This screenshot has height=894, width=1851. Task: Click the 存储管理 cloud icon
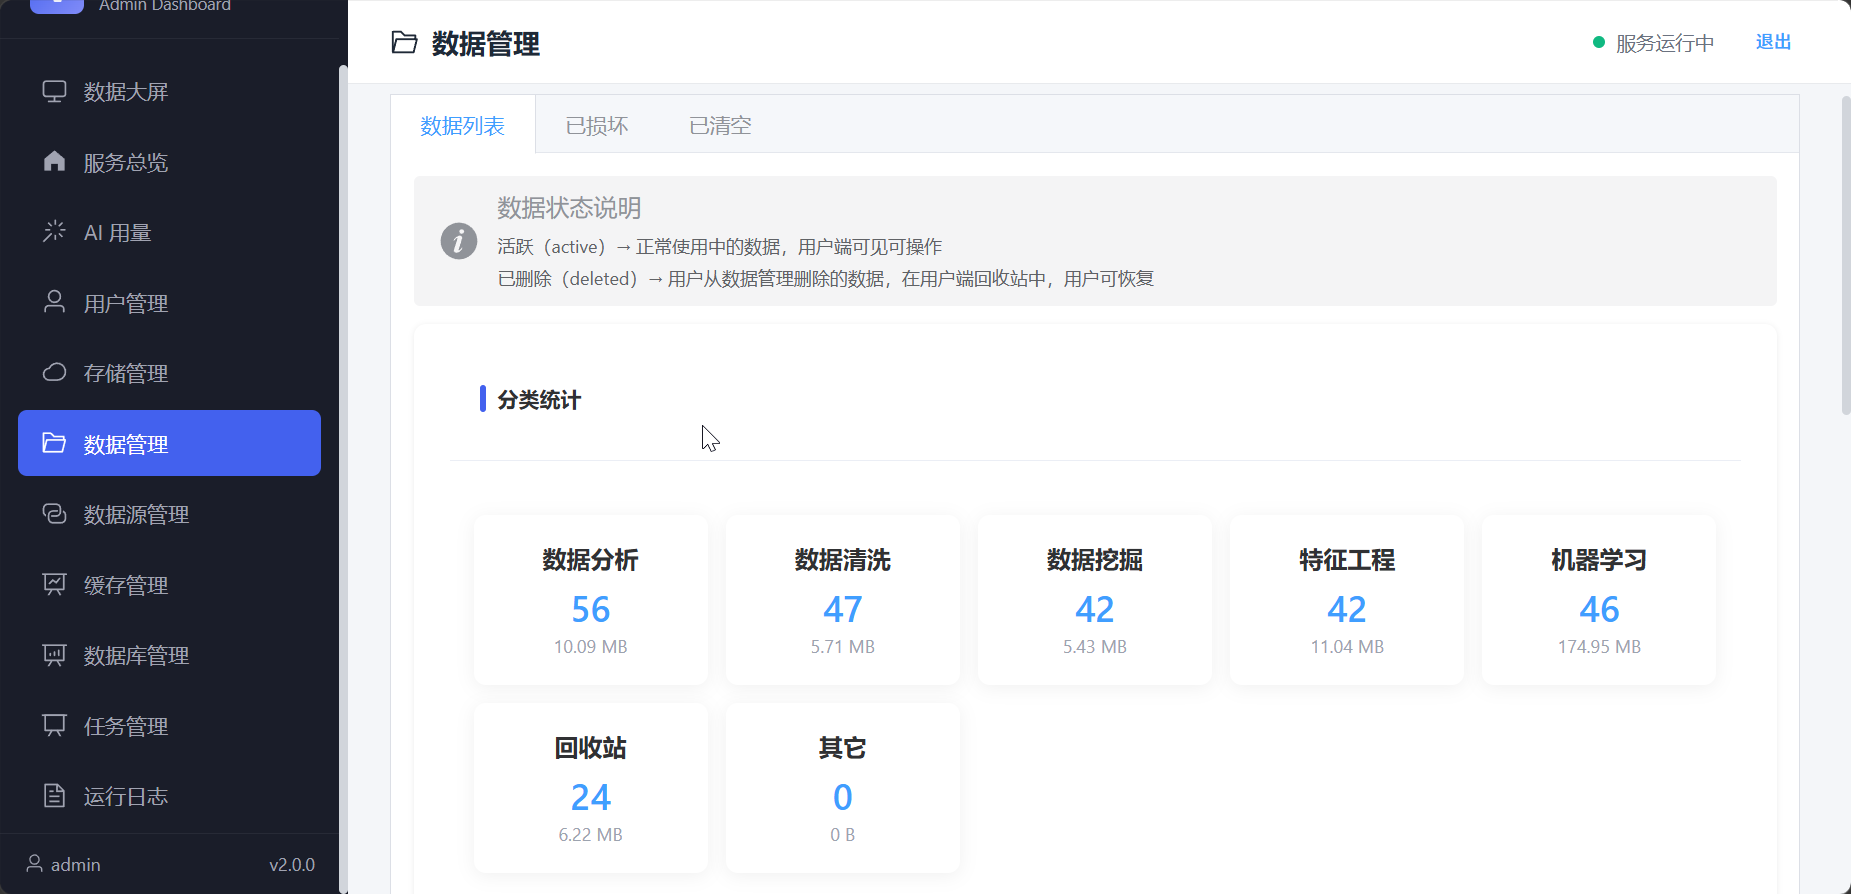tap(54, 372)
